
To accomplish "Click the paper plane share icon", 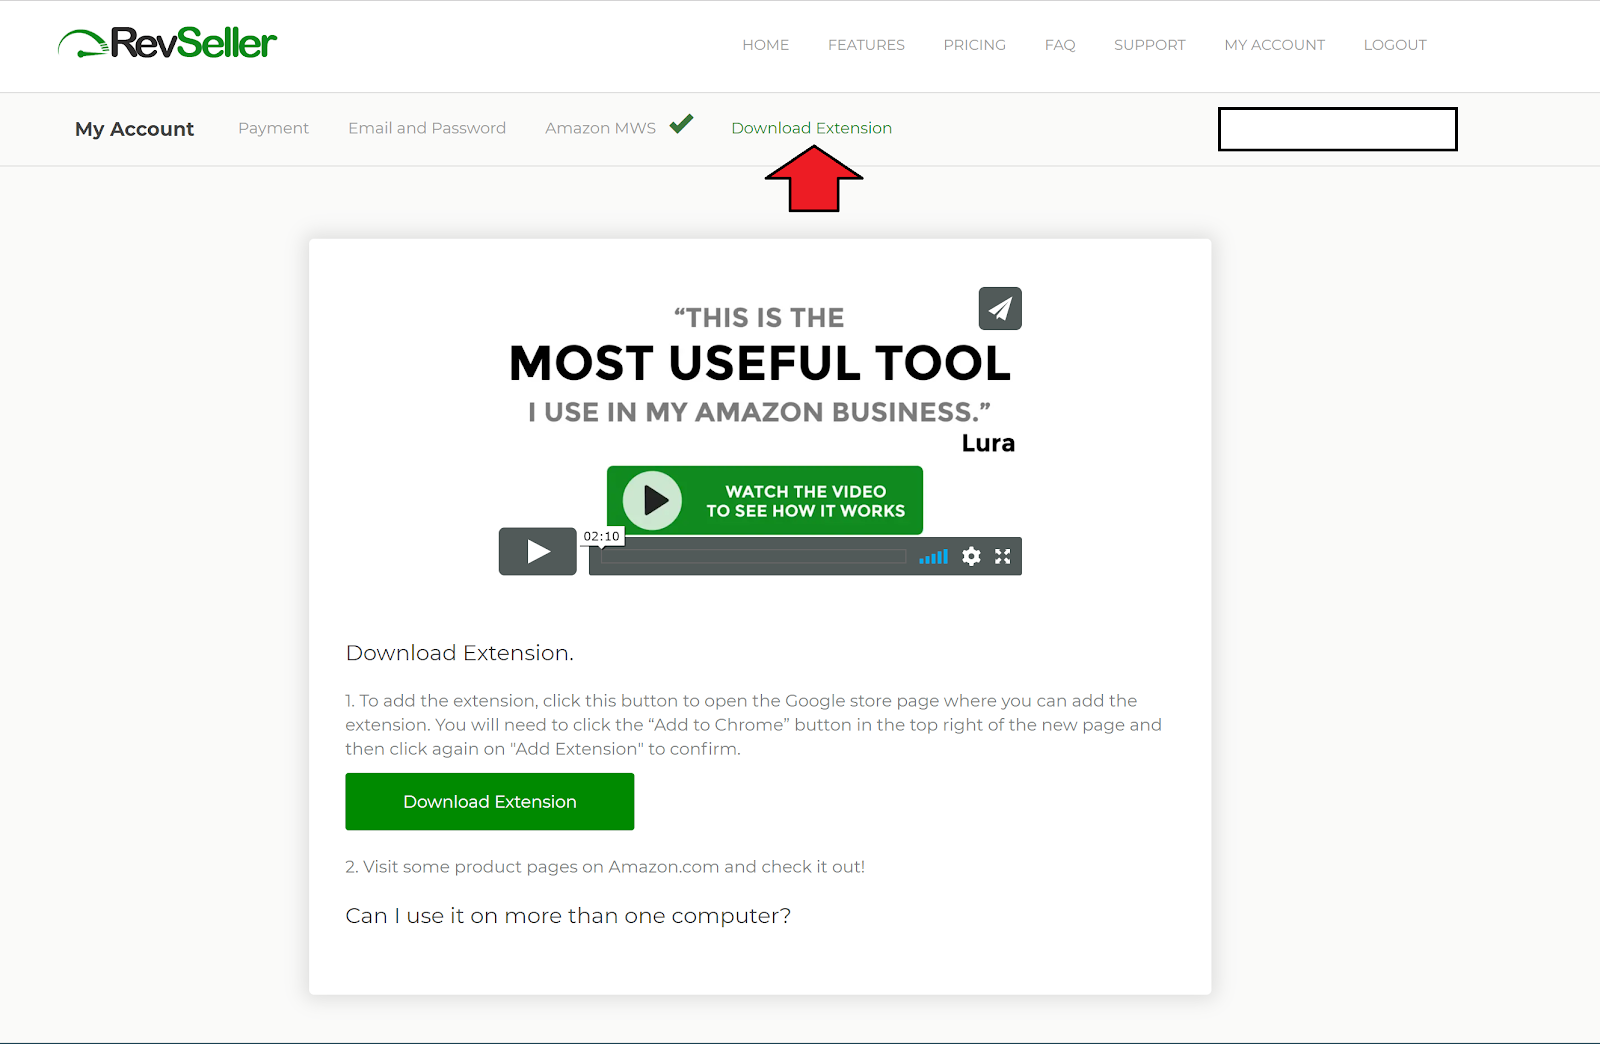I will pyautogui.click(x=1000, y=308).
